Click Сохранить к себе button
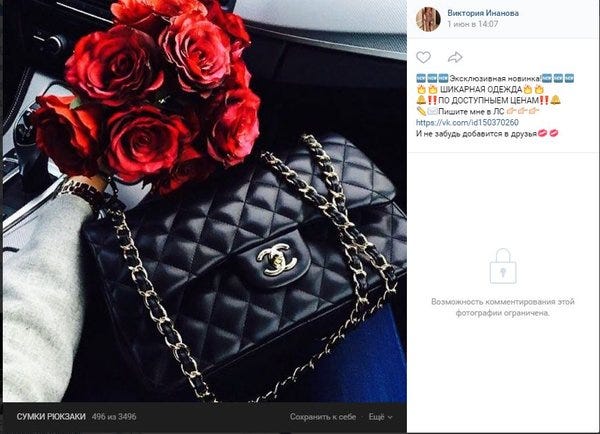The height and width of the screenshot is (434, 600). 323,417
